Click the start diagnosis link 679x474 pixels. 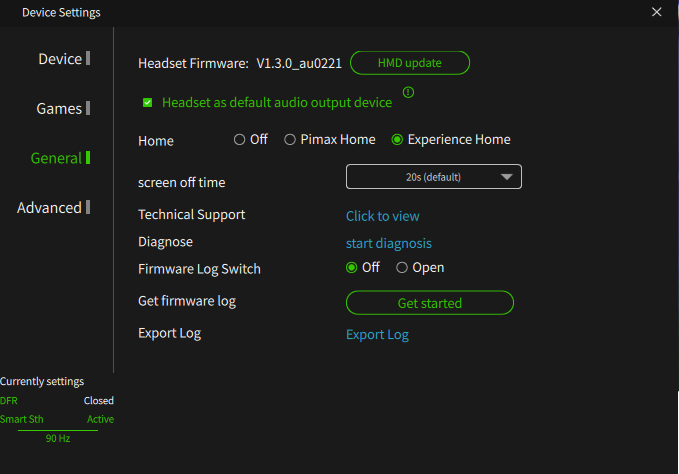pyautogui.click(x=388, y=243)
